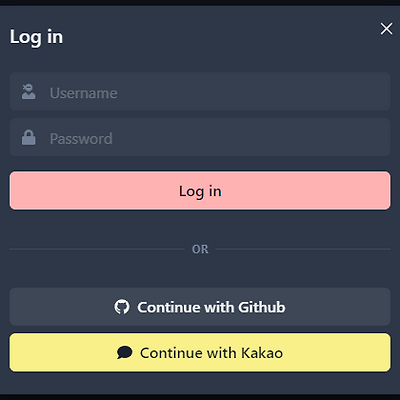The width and height of the screenshot is (400, 400).
Task: Click the divider line left of OR
Action: click(x=97, y=249)
